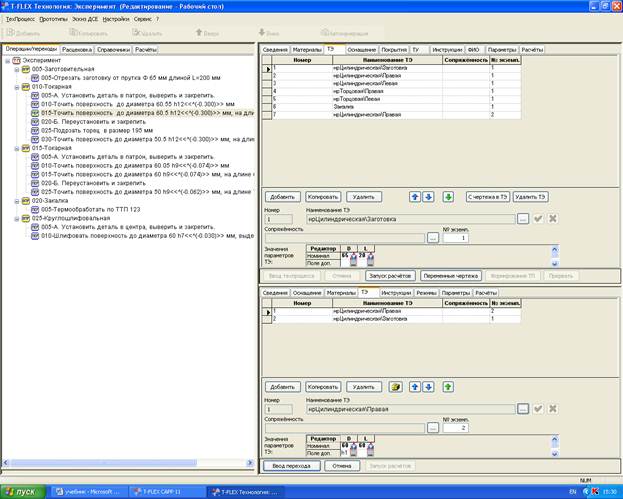This screenshot has width=623, height=499.
Task: Click the Переменные чертежа button
Action: [451, 276]
